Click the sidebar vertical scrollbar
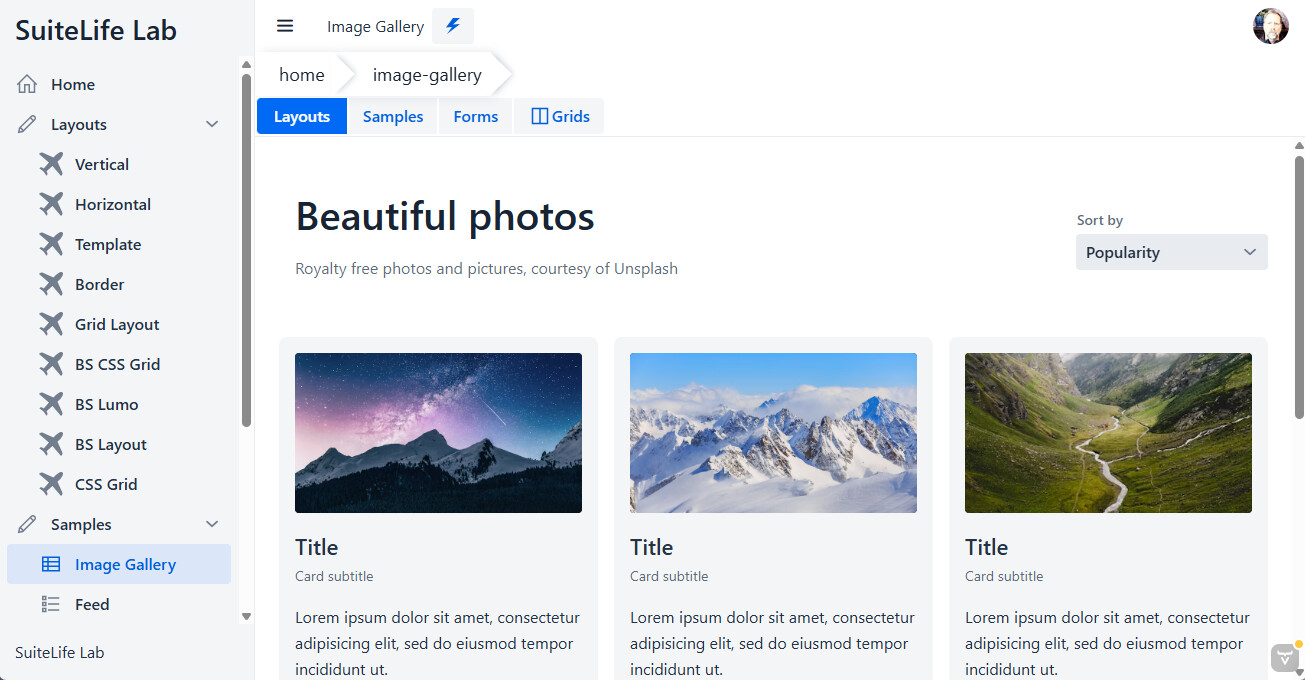Viewport: 1305px width, 680px height. pos(246,250)
